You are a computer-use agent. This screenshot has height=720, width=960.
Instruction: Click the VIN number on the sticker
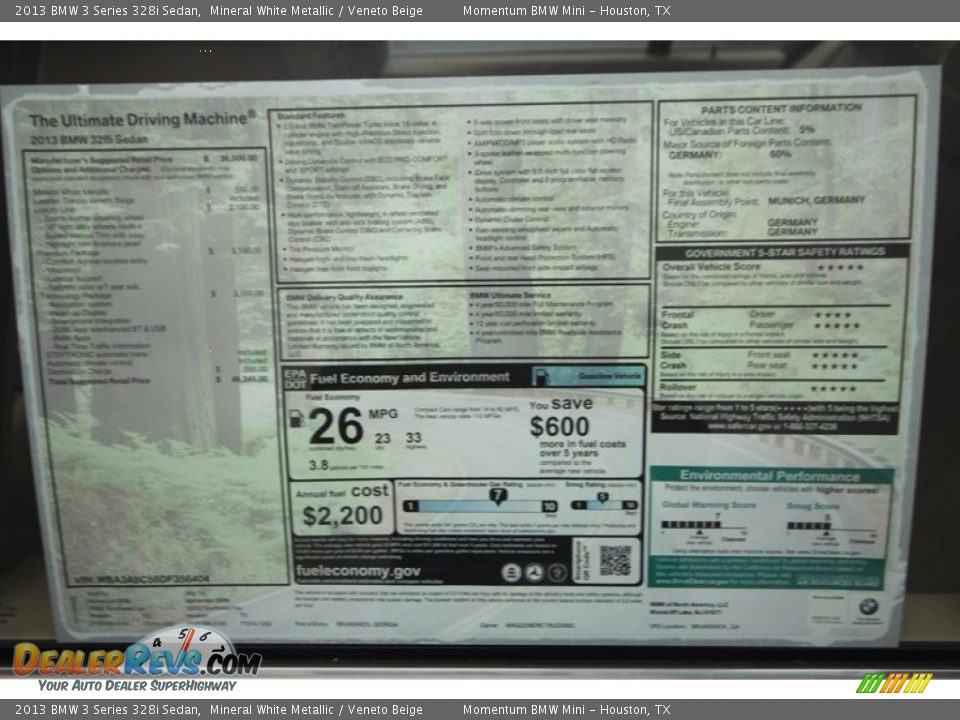[x=142, y=579]
